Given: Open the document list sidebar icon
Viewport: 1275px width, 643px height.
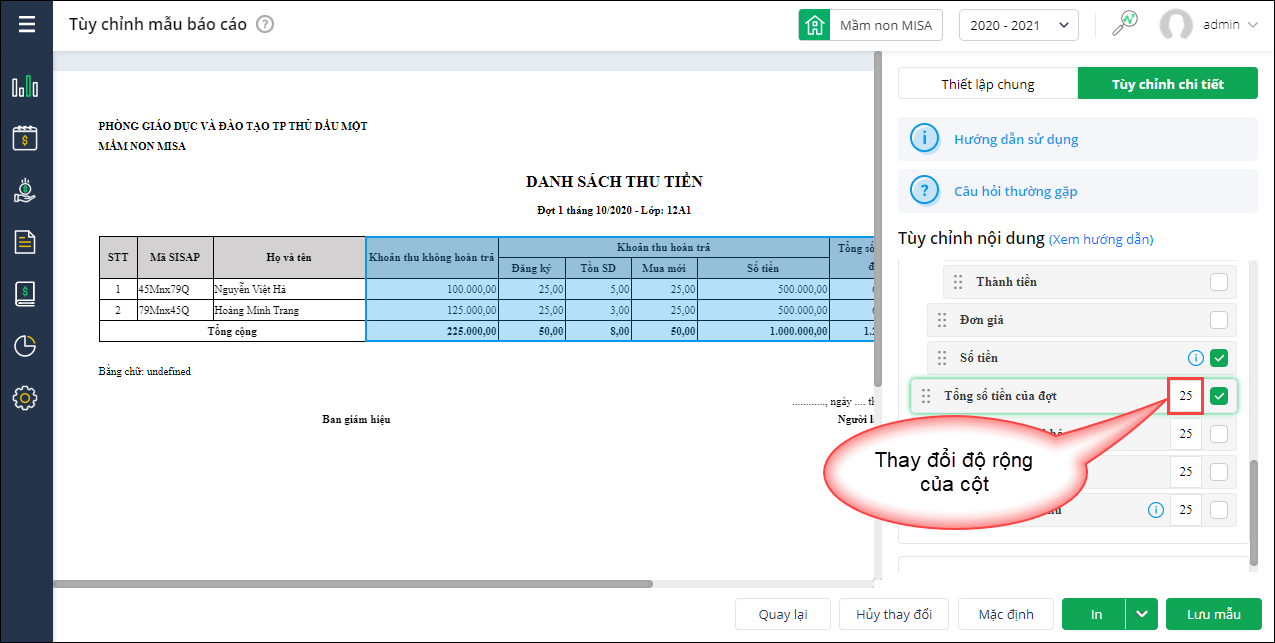Looking at the screenshot, I should 25,241.
